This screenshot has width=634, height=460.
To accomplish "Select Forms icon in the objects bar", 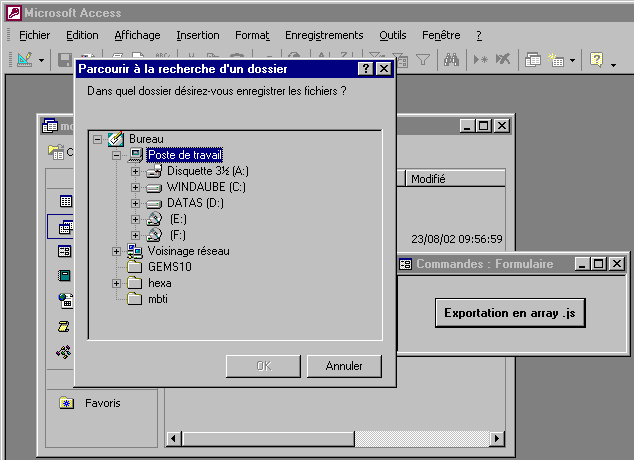I will point(65,251).
